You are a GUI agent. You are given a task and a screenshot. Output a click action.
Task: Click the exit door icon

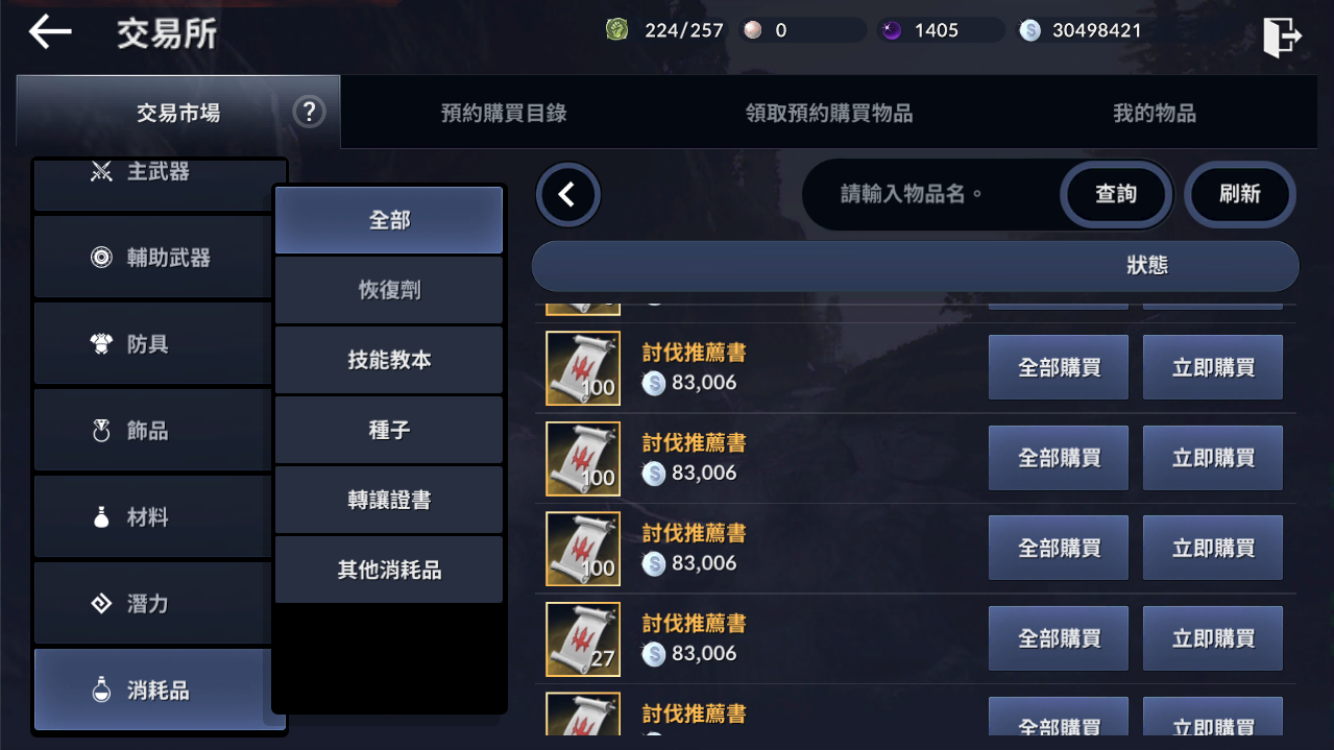[x=1281, y=38]
